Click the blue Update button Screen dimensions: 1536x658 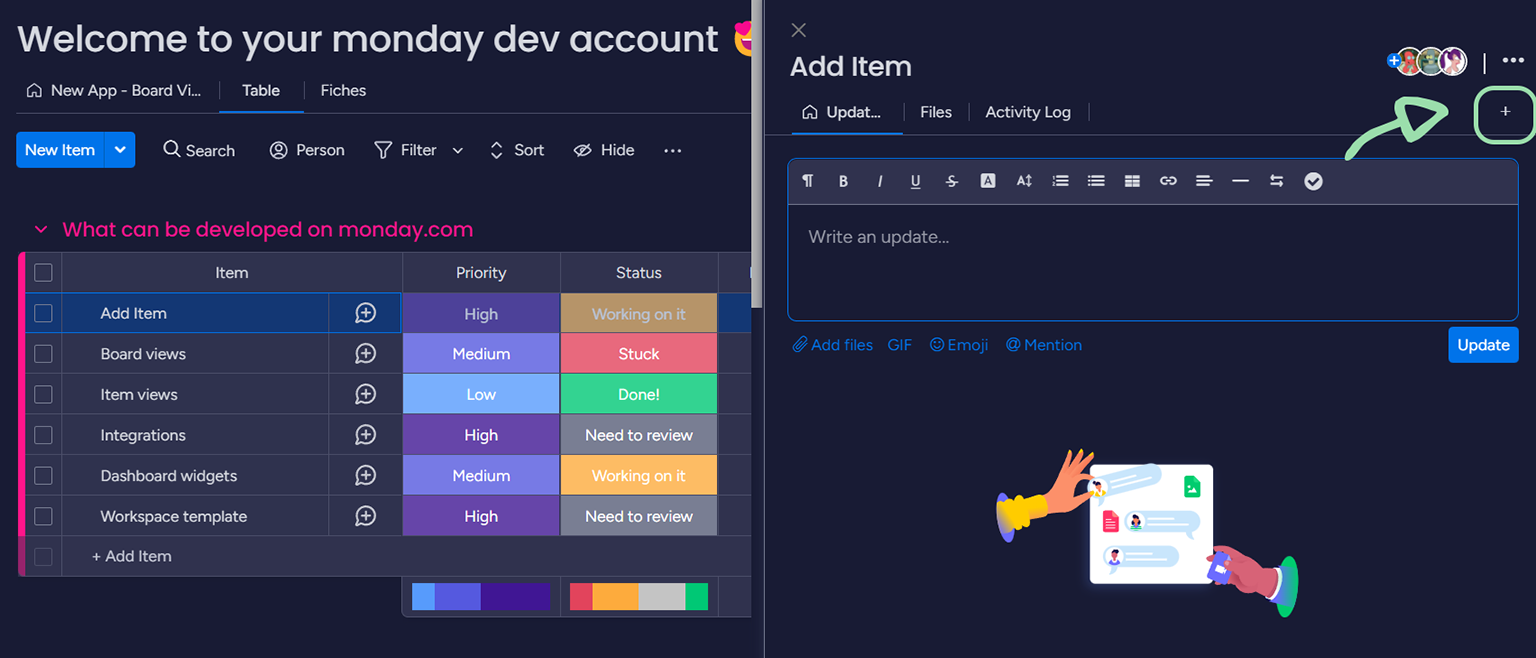1482,345
